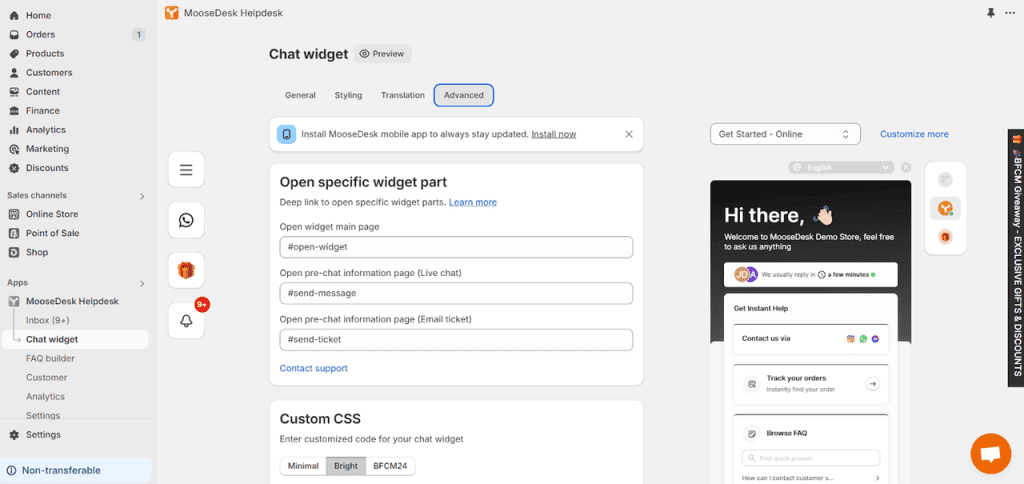Viewport: 1024px width, 484px height.
Task: Open the notification bell with 9+ badge
Action: [186, 321]
